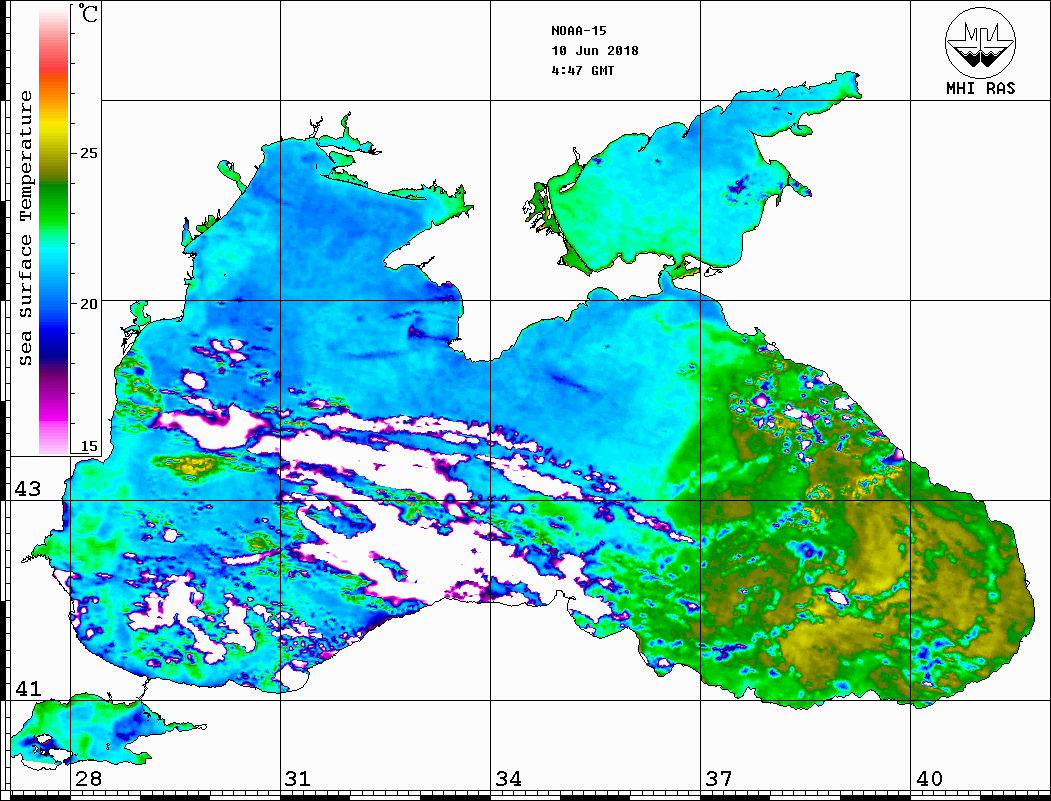Click the '15' tick label on legend

pyautogui.click(x=88, y=446)
